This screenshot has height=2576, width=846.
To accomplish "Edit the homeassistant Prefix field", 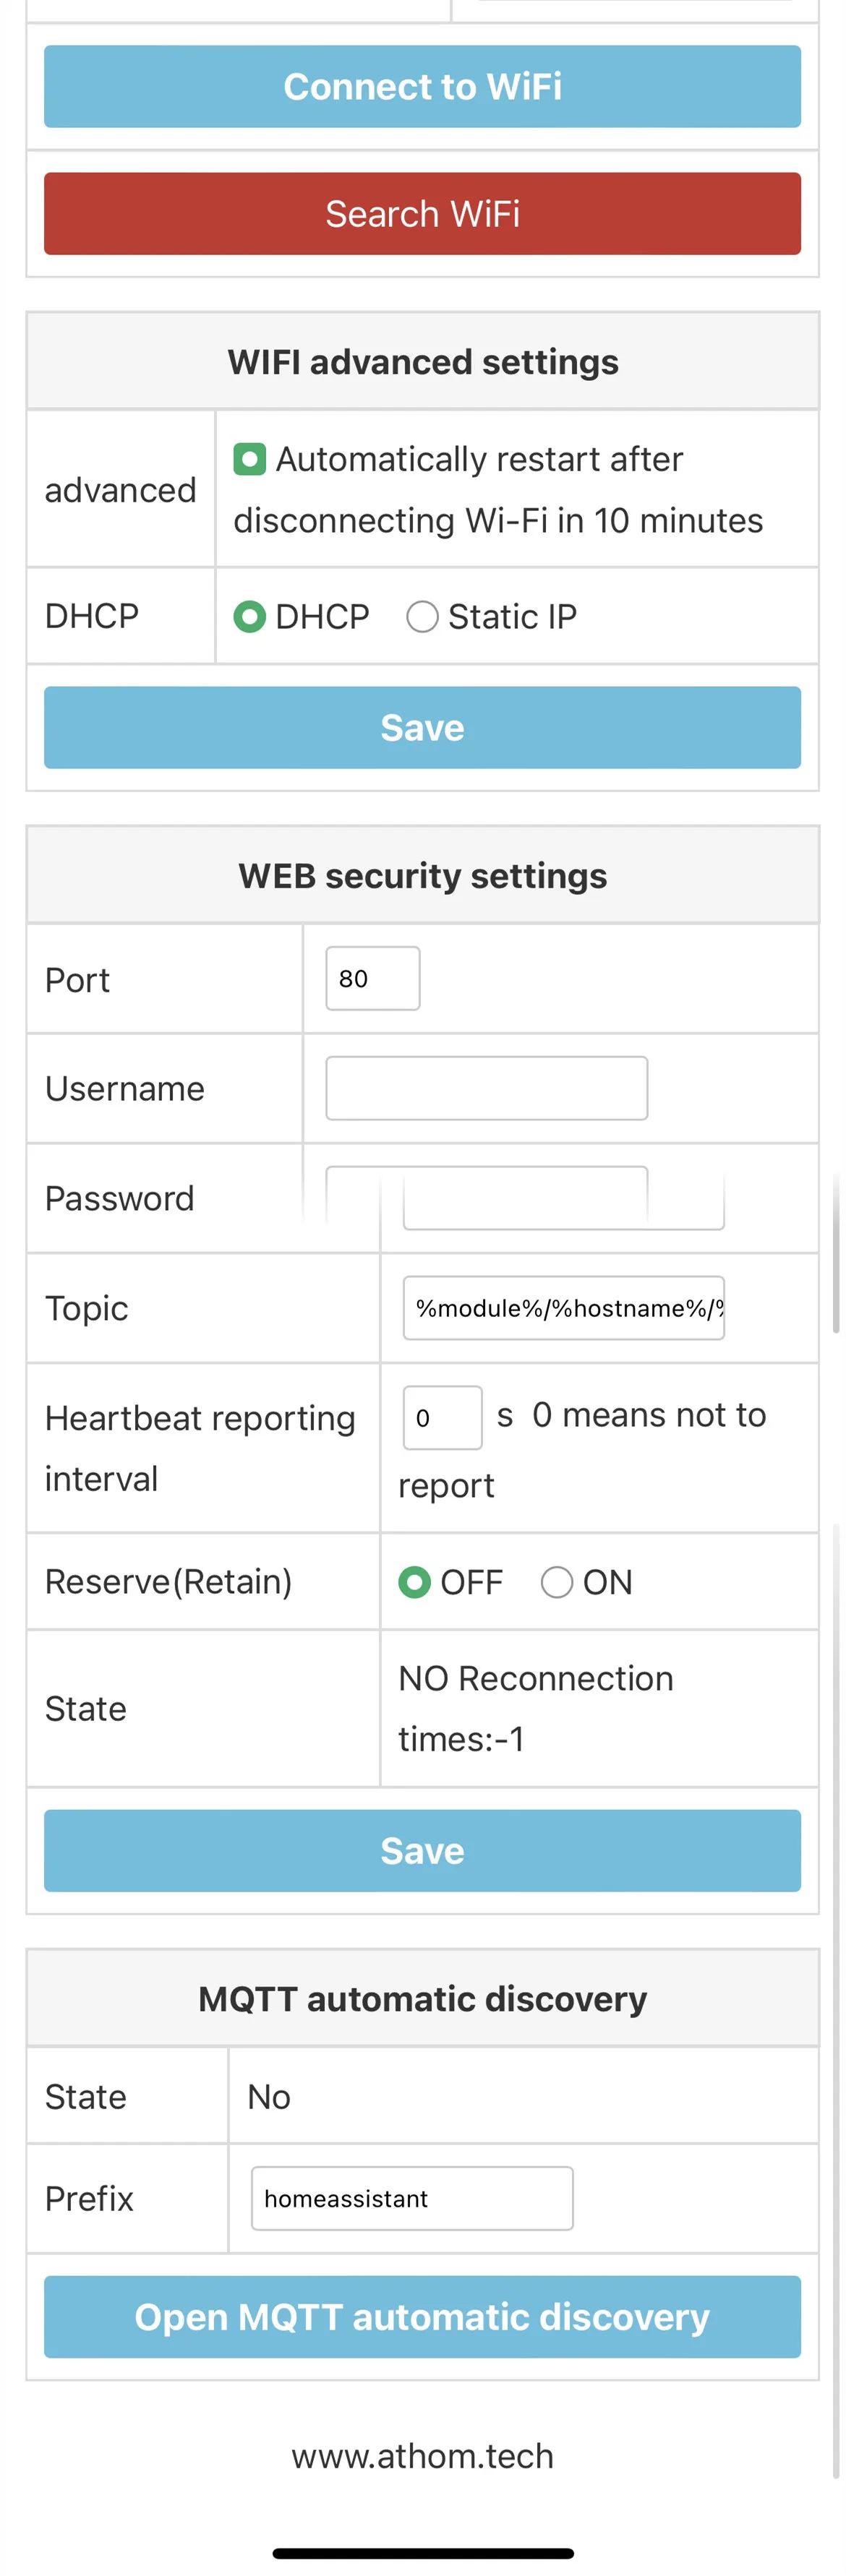I will point(412,2198).
